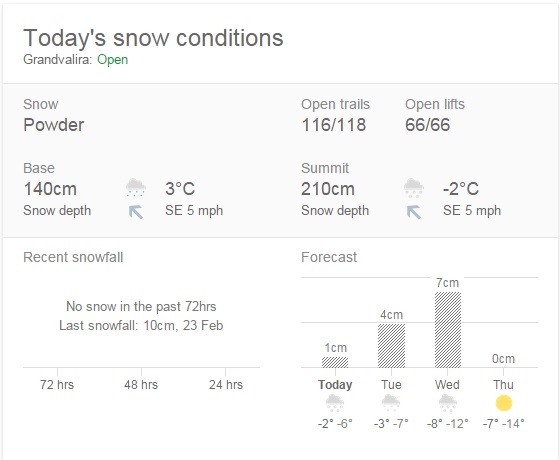The height and width of the screenshot is (460, 560).
Task: Click Tuesday's snow cloud forecast icon
Action: pos(391,403)
